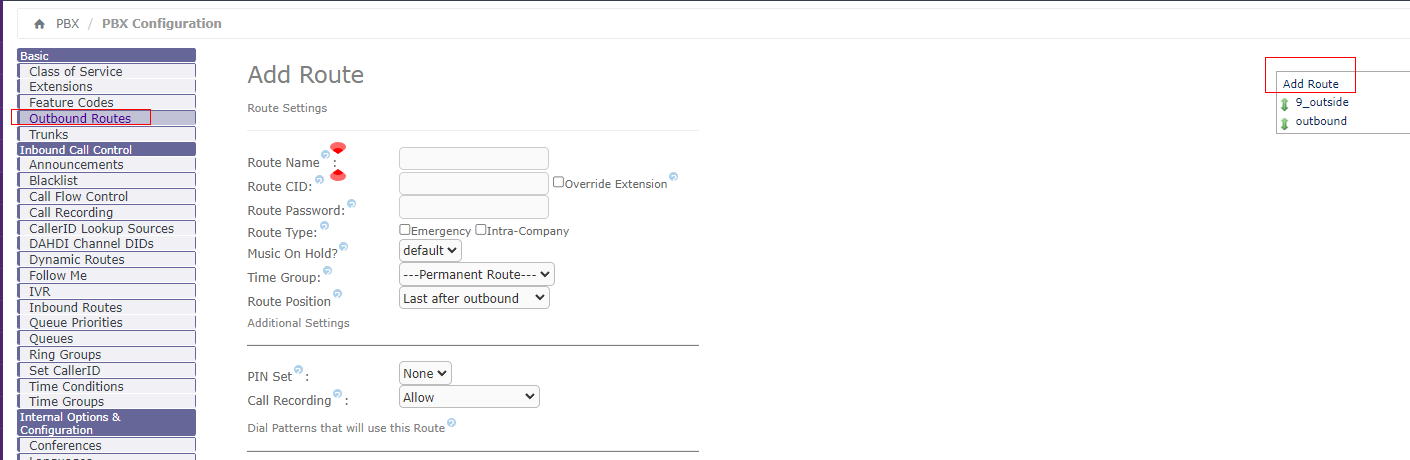Check the Emergency route type box
This screenshot has height=460, width=1410.
pos(405,230)
